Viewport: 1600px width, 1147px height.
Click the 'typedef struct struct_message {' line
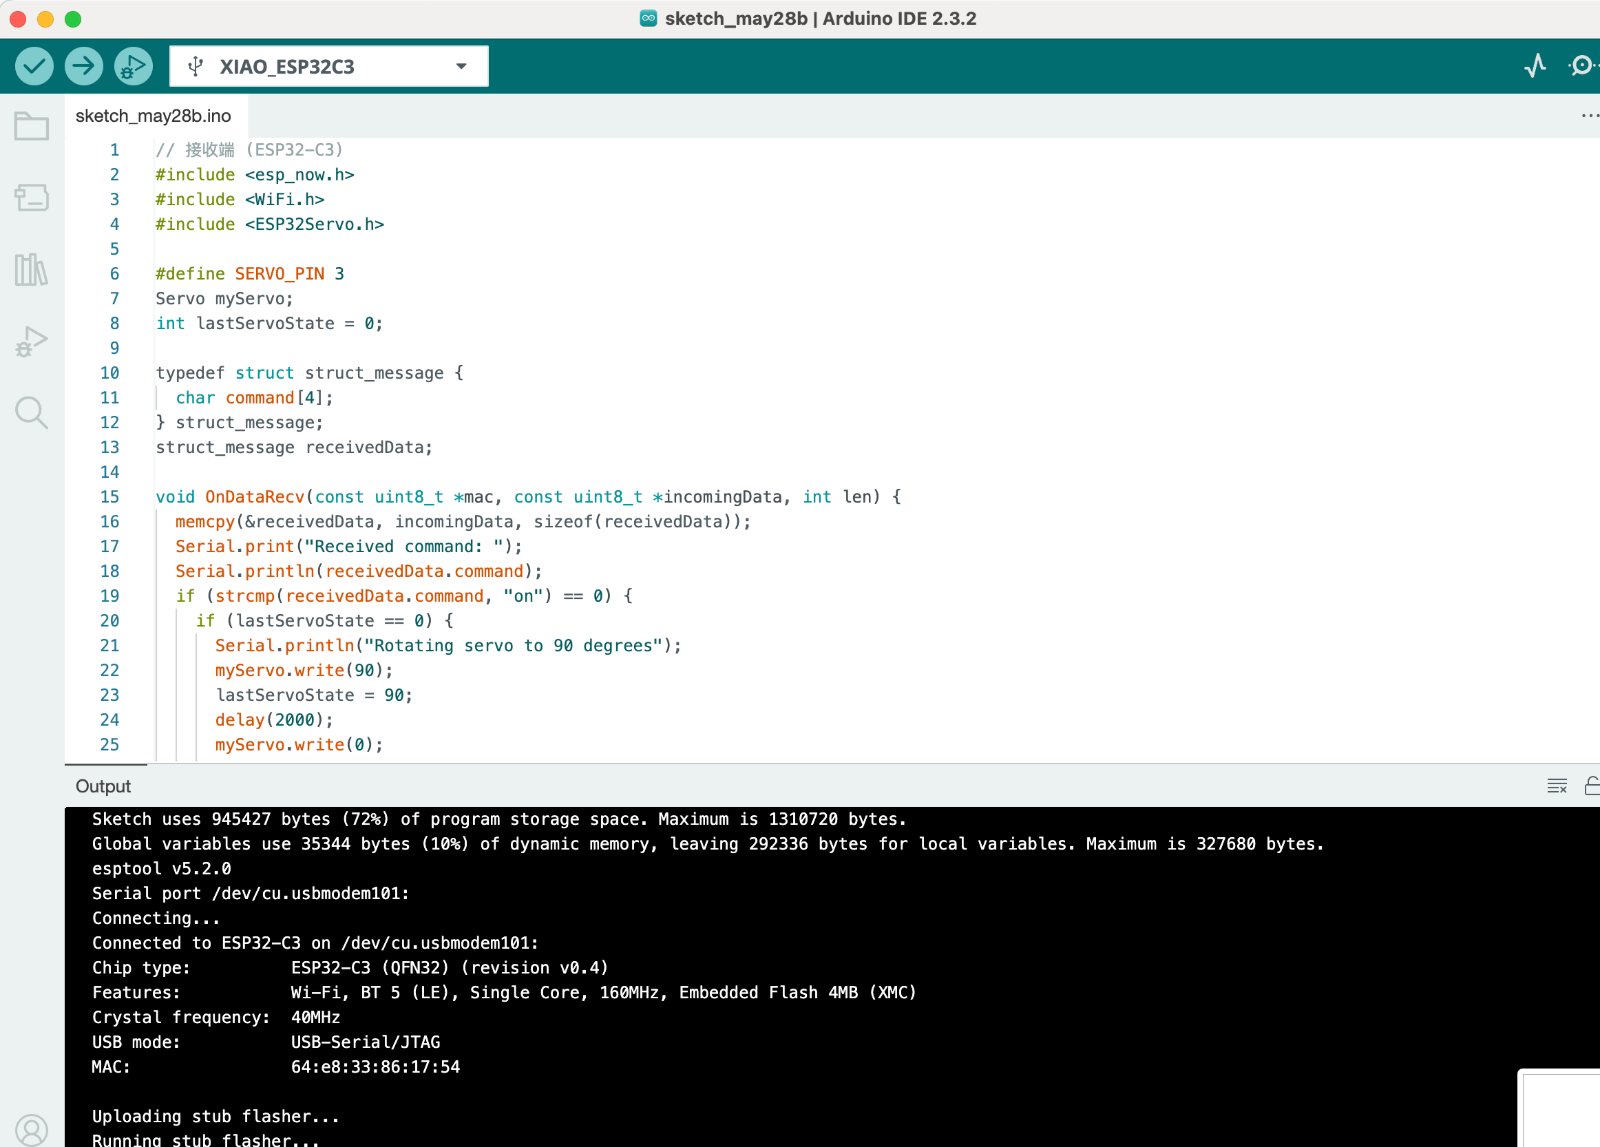(310, 373)
